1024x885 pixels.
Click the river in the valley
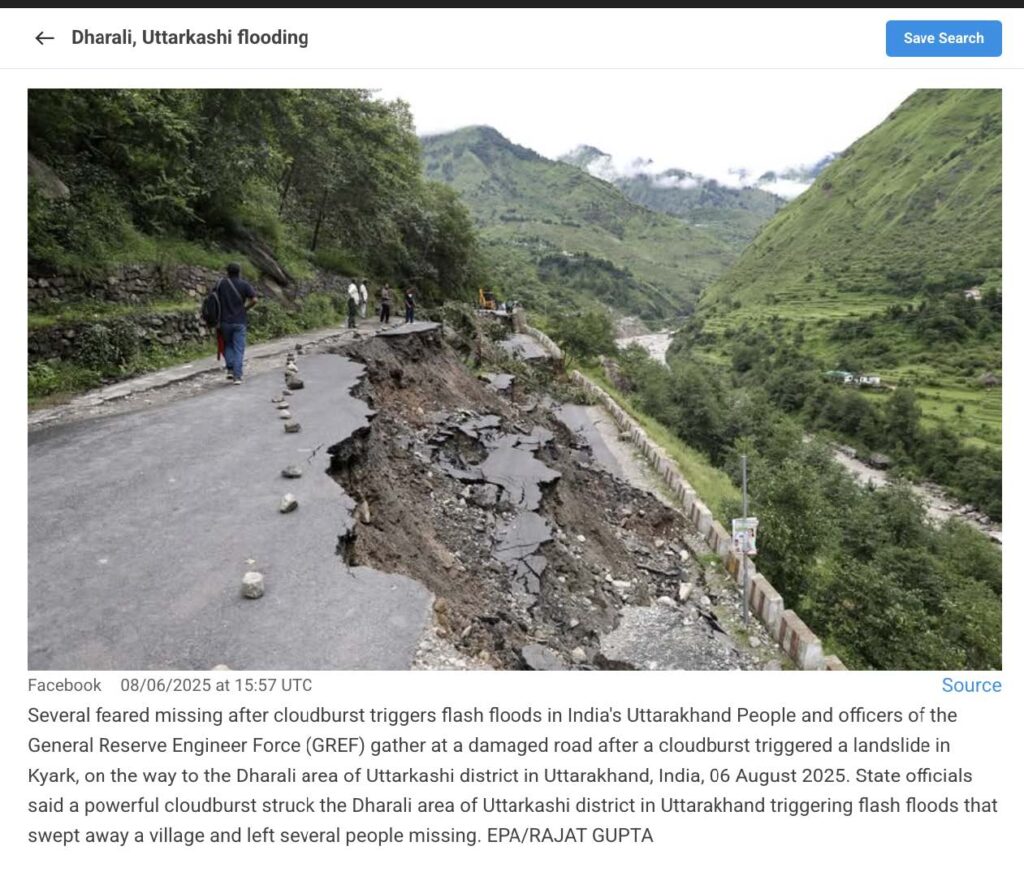tap(646, 344)
